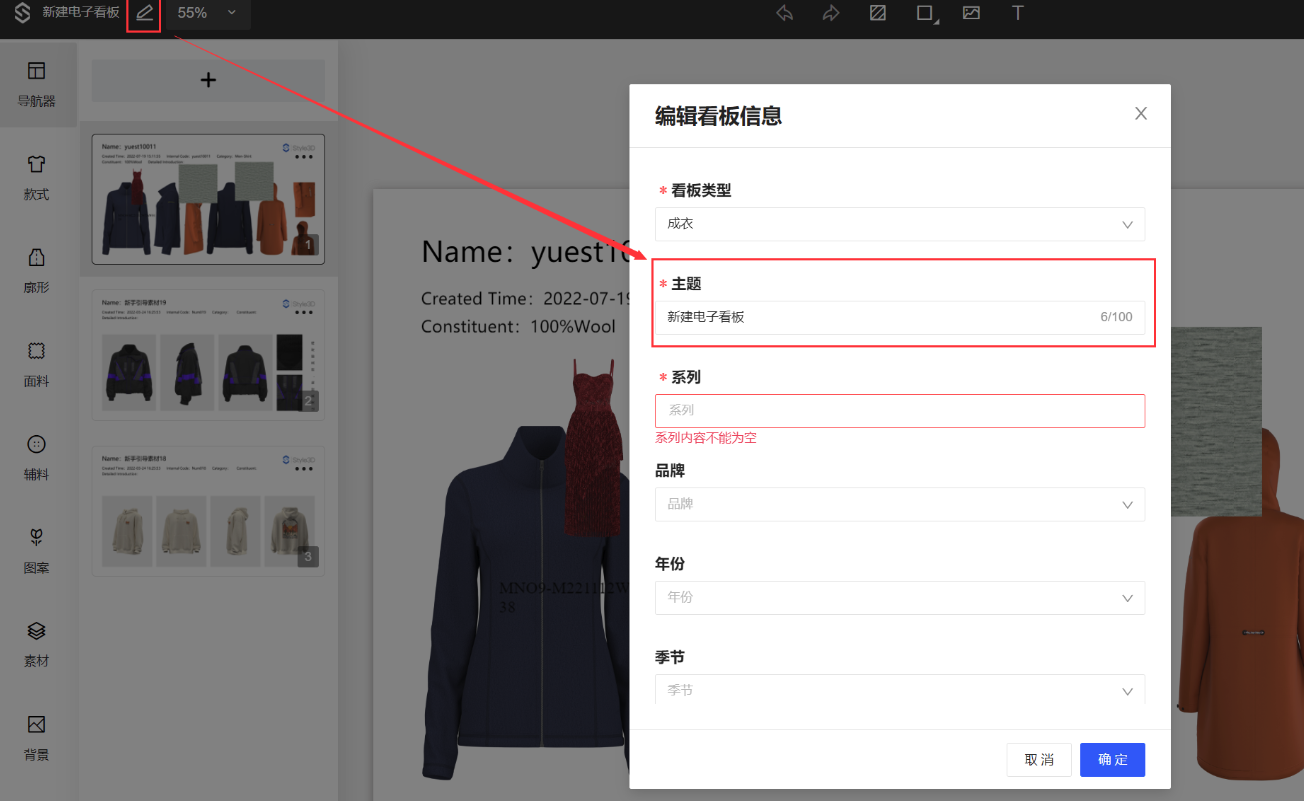The height and width of the screenshot is (801, 1304).
Task: Click the 系列 series input field
Action: point(899,411)
